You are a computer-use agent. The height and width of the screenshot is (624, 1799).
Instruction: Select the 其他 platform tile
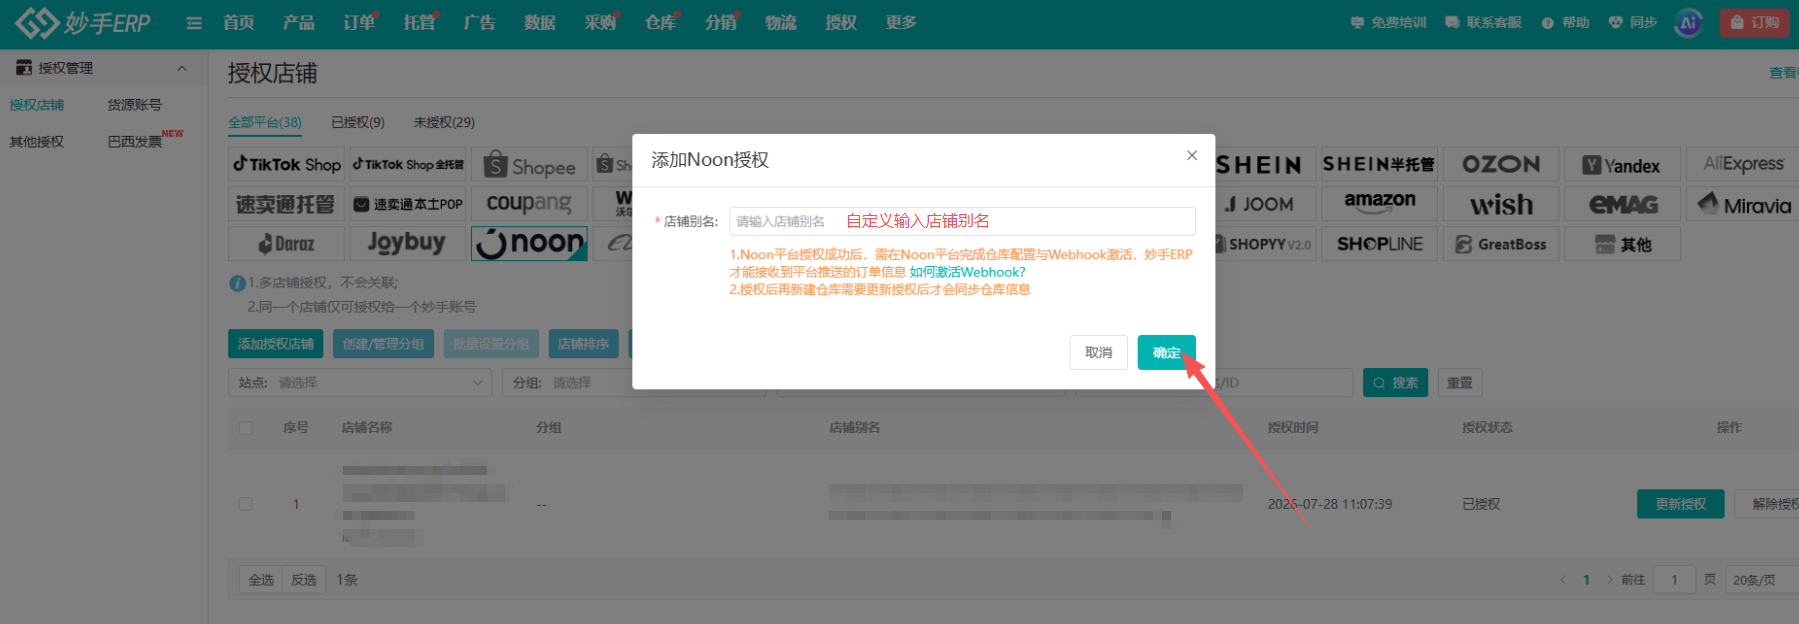(x=1622, y=244)
